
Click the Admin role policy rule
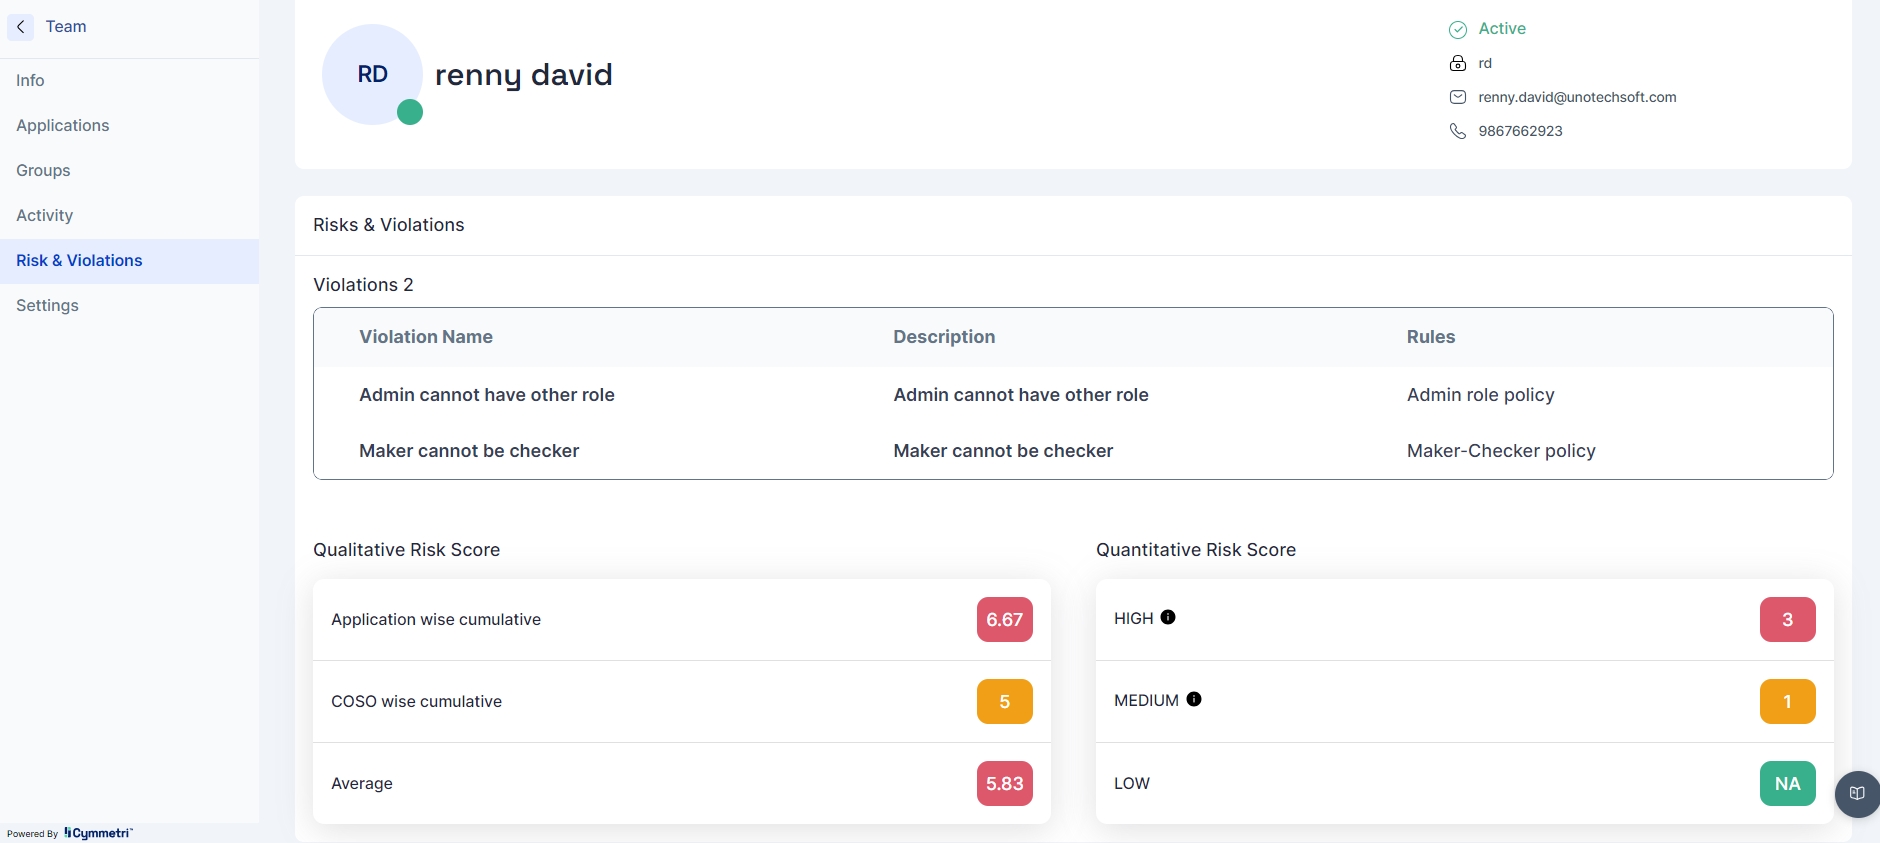pos(1480,395)
